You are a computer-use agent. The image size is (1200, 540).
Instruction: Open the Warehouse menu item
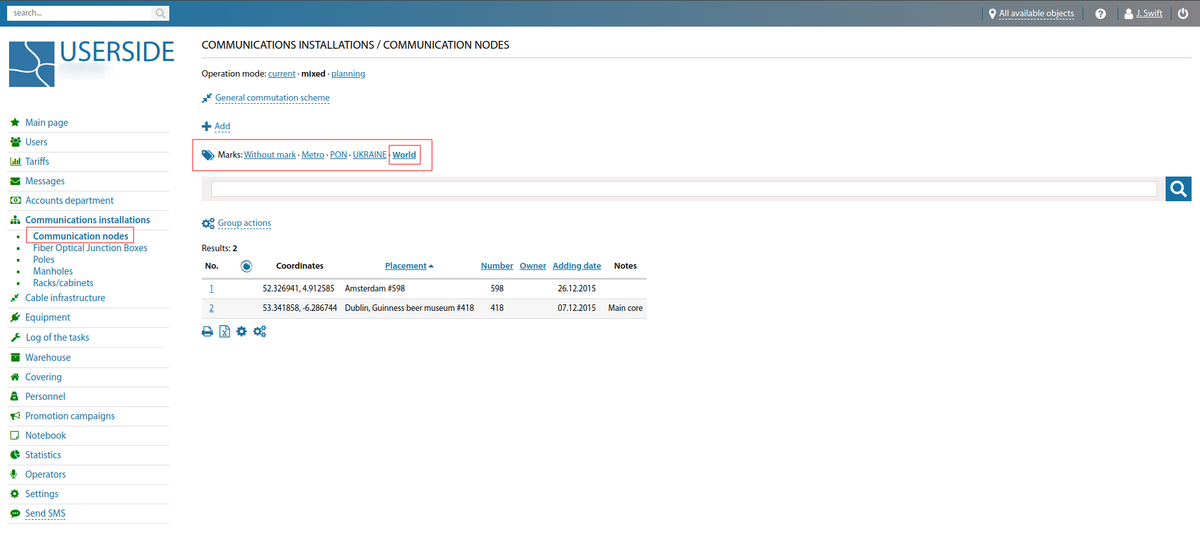48,357
